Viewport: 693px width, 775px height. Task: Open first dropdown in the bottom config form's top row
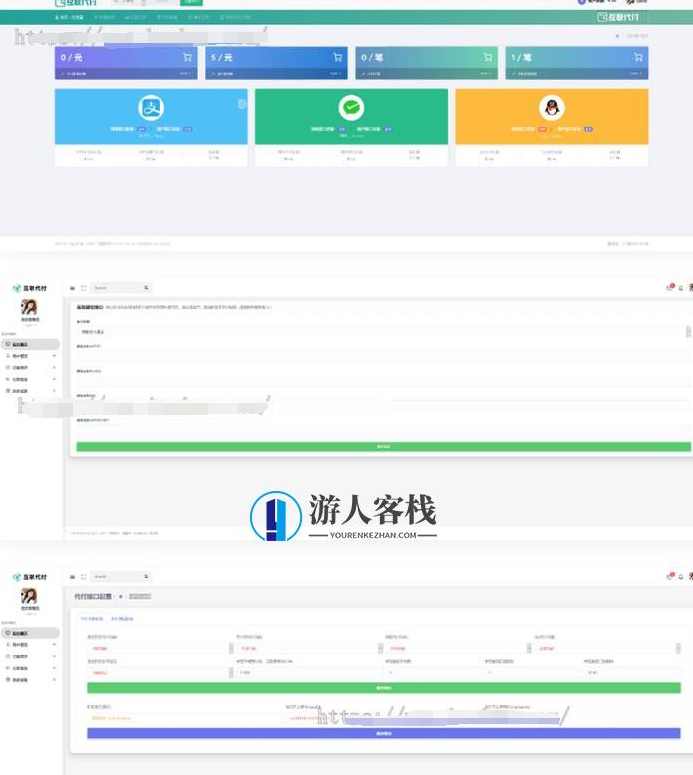(160, 648)
